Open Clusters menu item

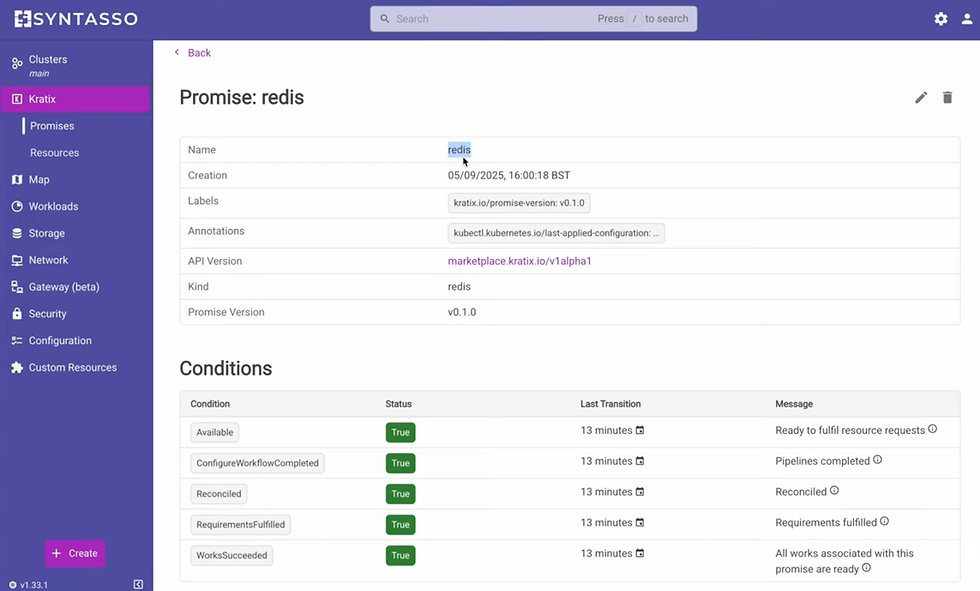tap(76, 65)
